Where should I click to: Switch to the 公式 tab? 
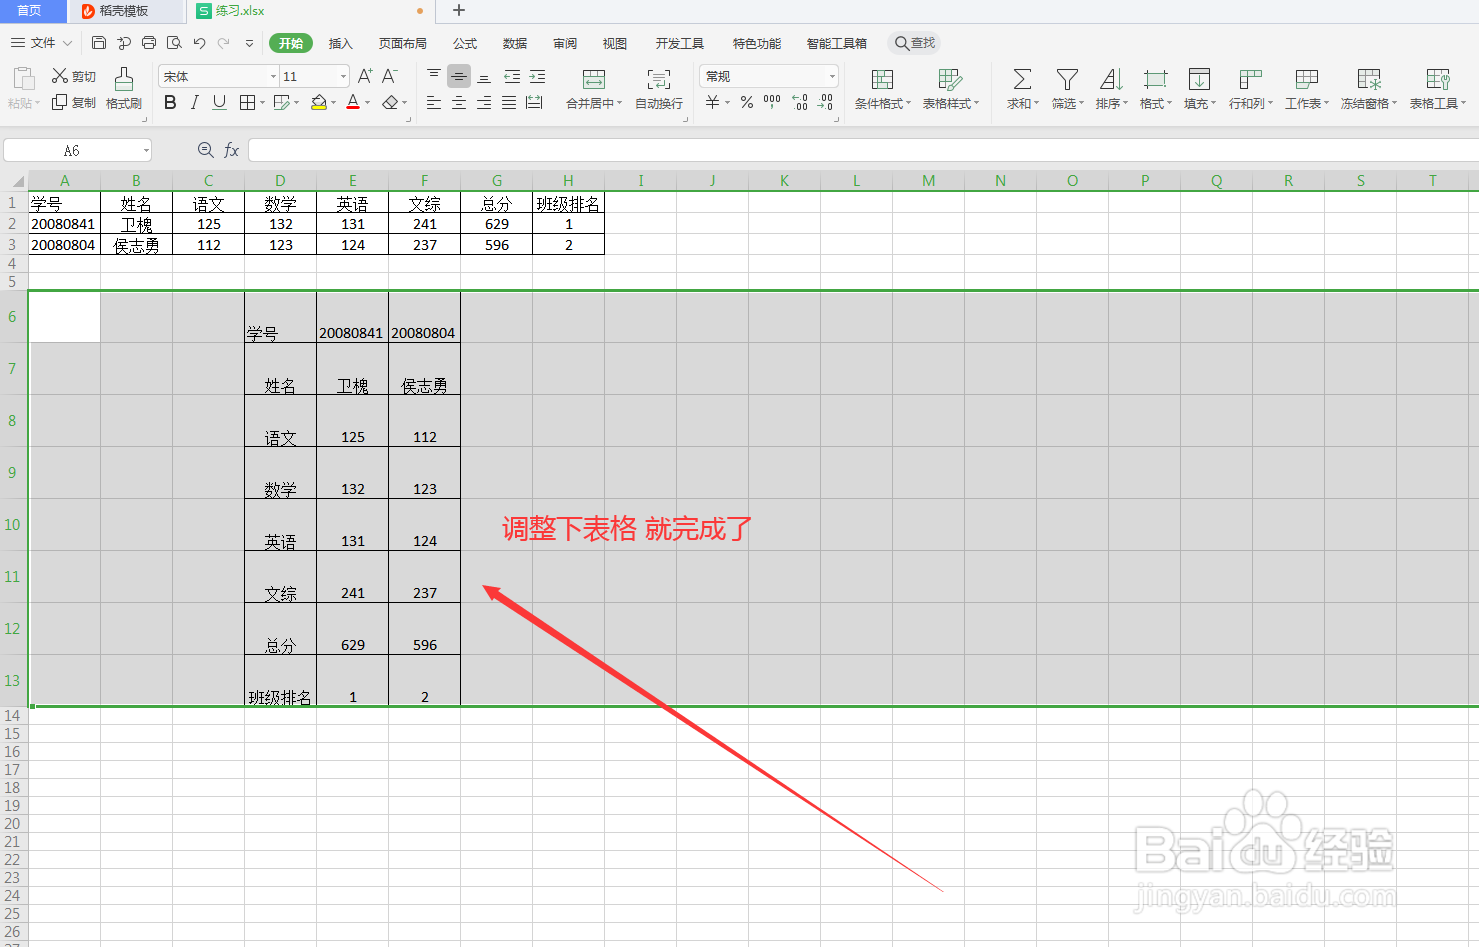click(x=465, y=43)
